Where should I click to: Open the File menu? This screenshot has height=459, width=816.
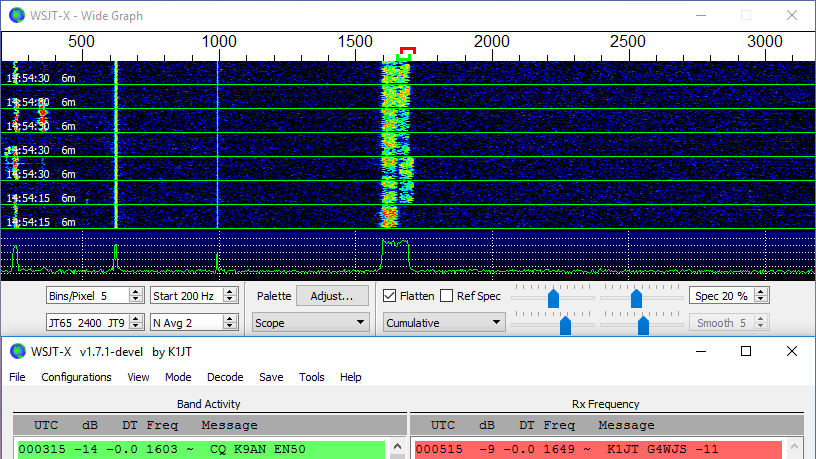[17, 377]
